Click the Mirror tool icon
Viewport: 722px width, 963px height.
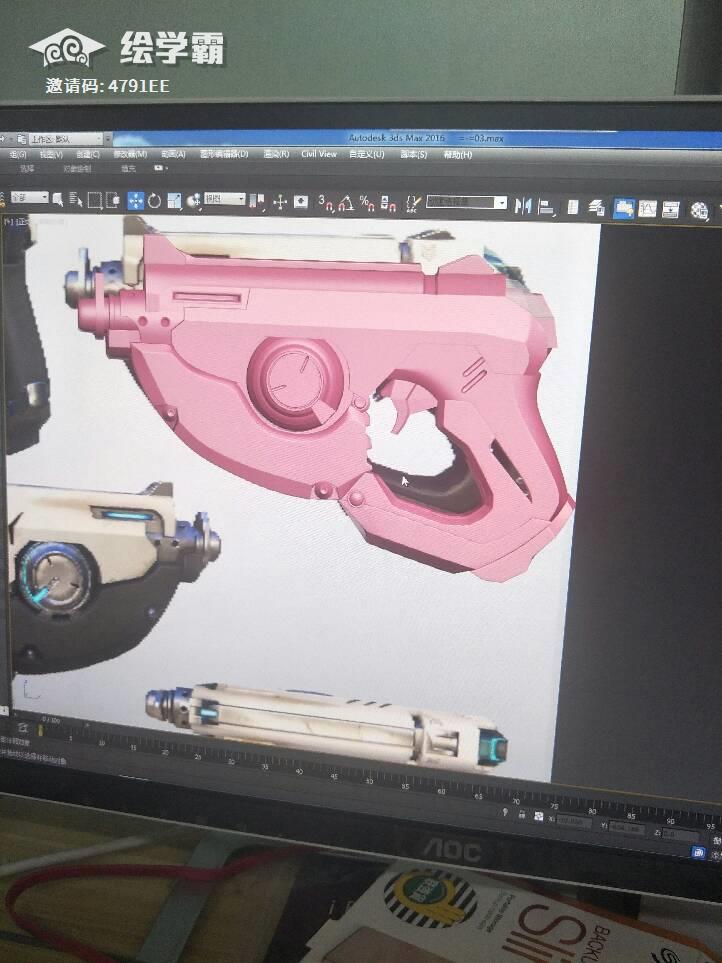523,206
